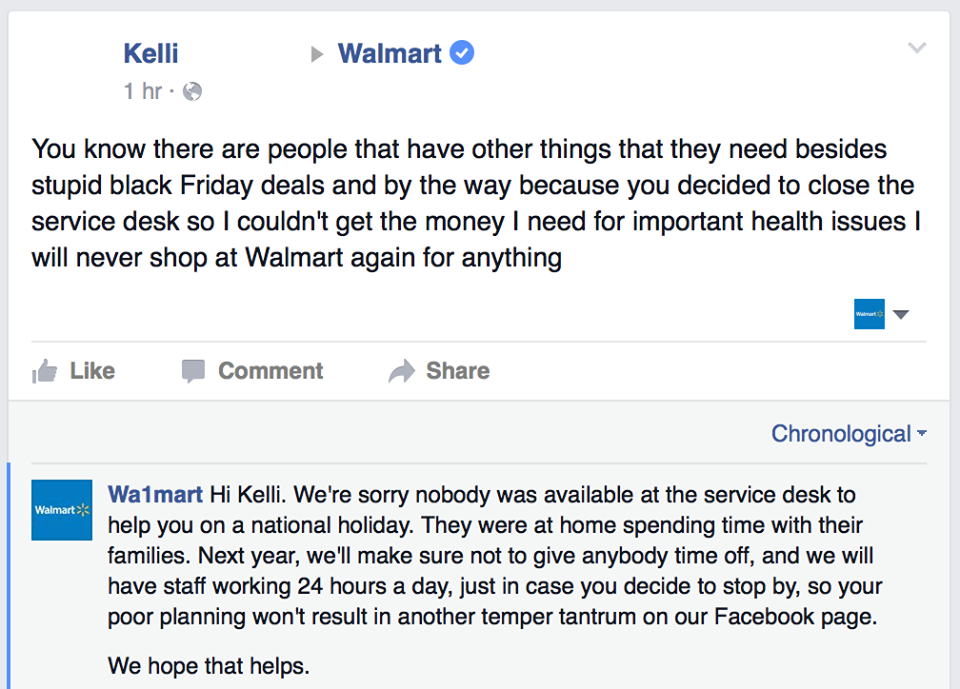The height and width of the screenshot is (689, 960).
Task: Expand the comment-as identity selector arrow
Action: click(901, 314)
